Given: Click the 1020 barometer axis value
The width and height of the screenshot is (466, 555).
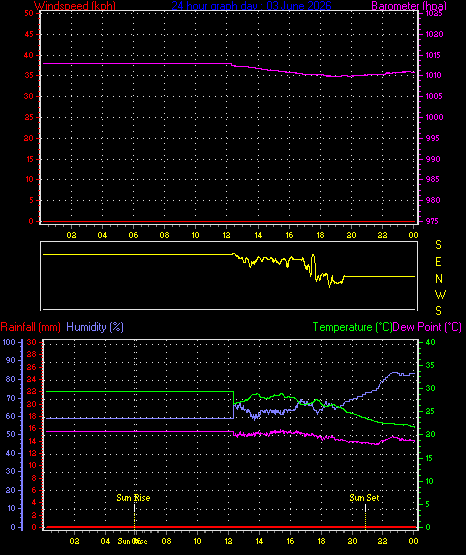Looking at the screenshot, I should point(434,34).
